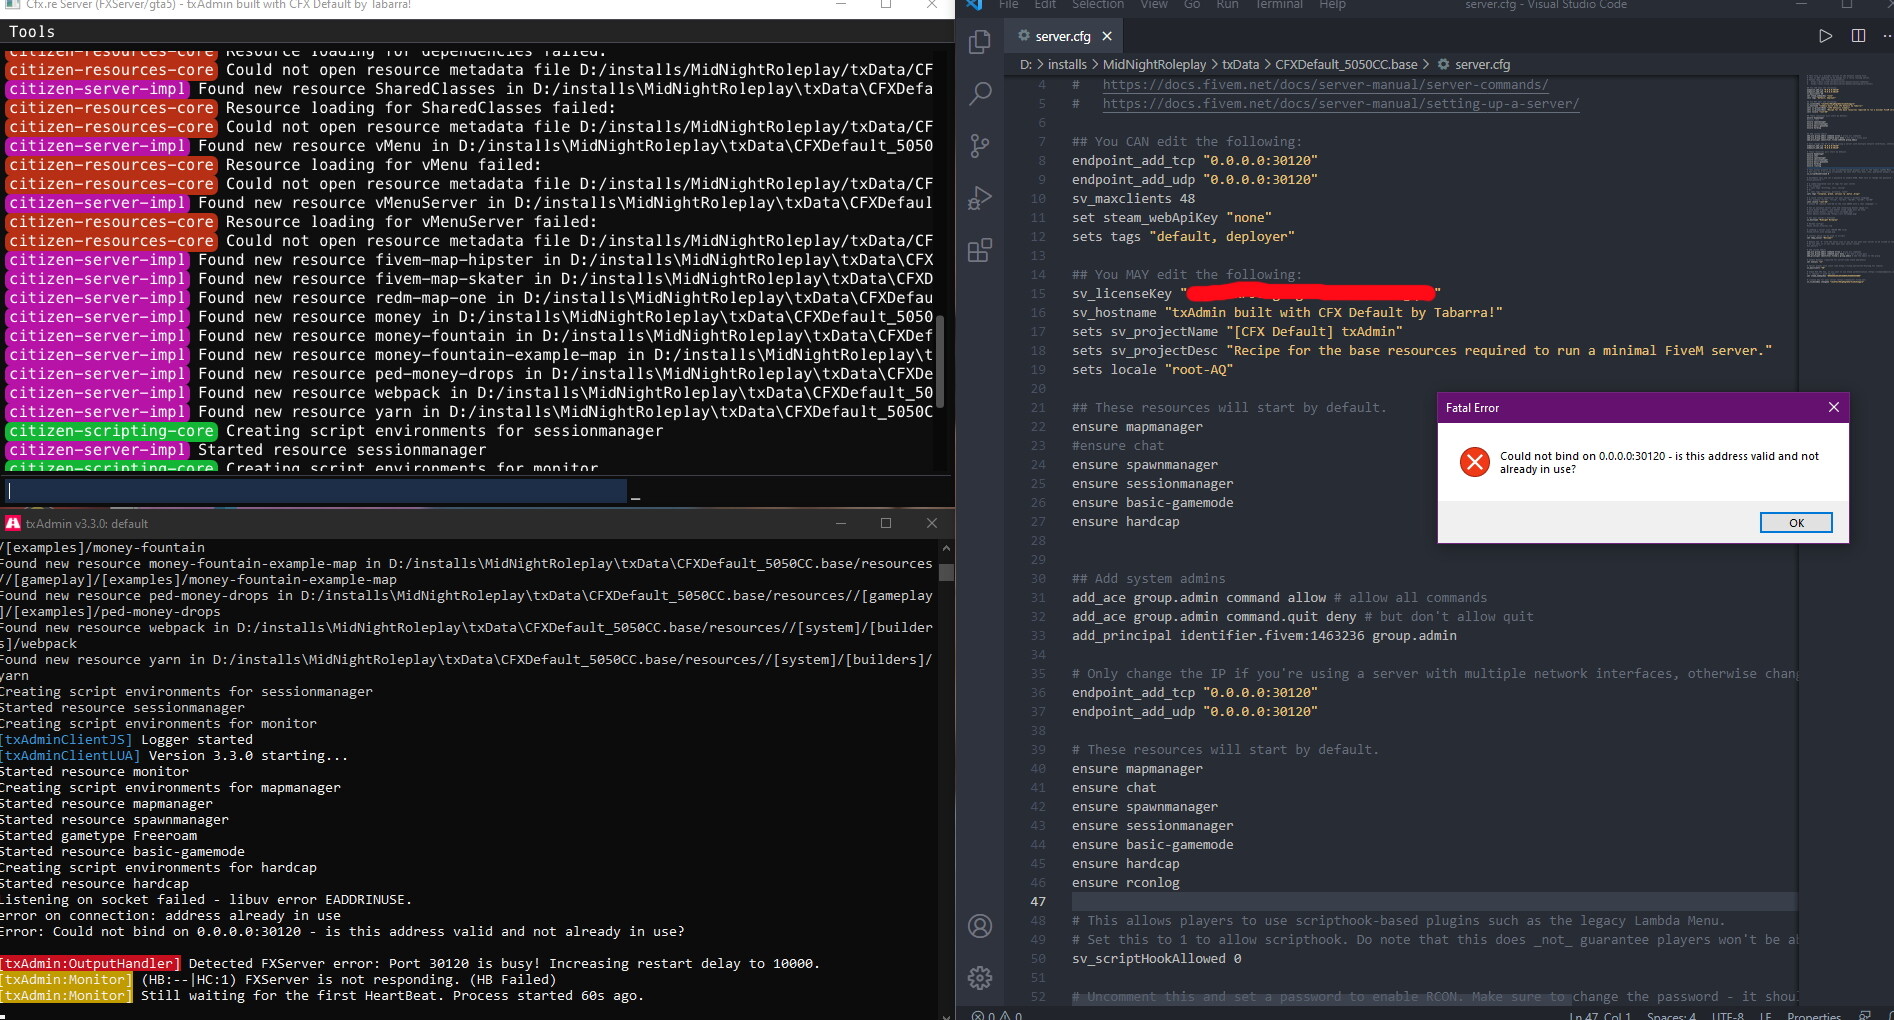
Task: Click the sv_maxclients 48 line
Action: click(x=1133, y=198)
